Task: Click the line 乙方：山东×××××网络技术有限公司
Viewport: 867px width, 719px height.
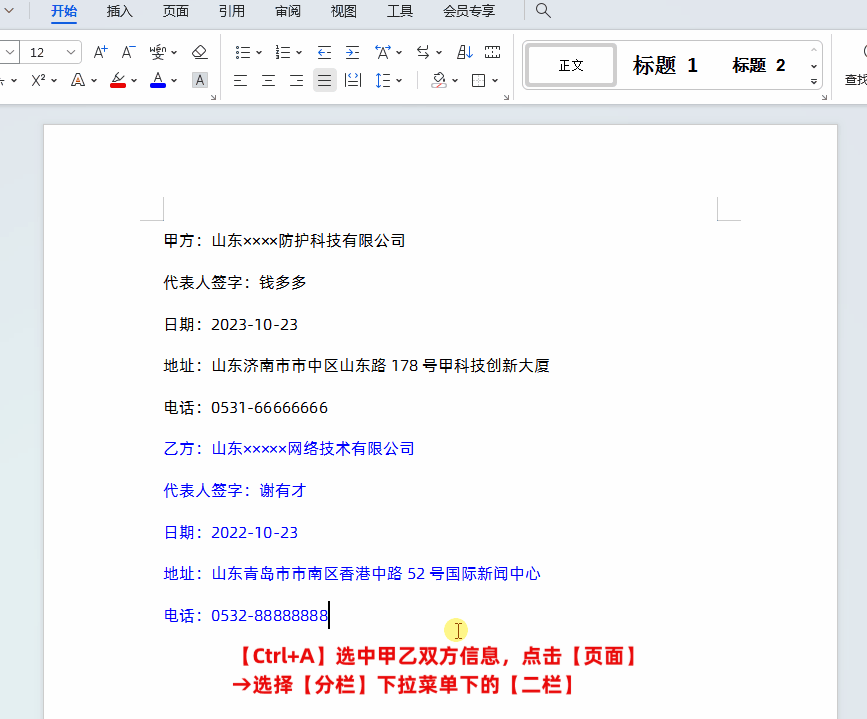Action: [289, 449]
